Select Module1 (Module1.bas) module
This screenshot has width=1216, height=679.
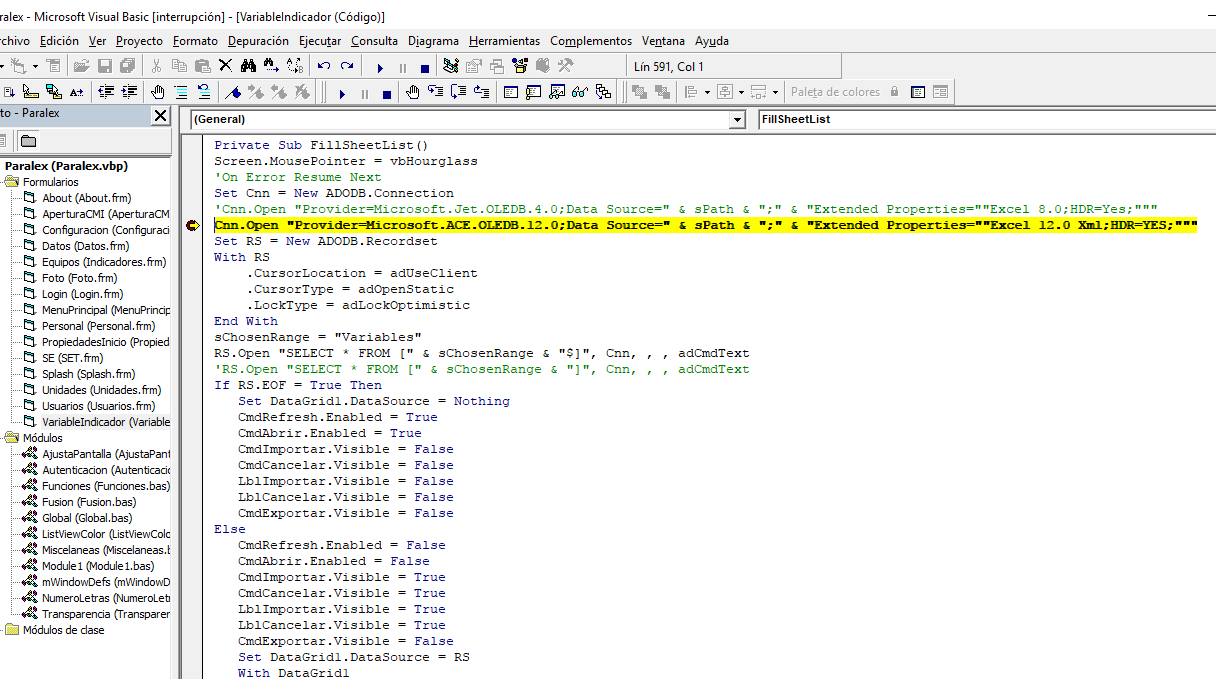click(98, 566)
